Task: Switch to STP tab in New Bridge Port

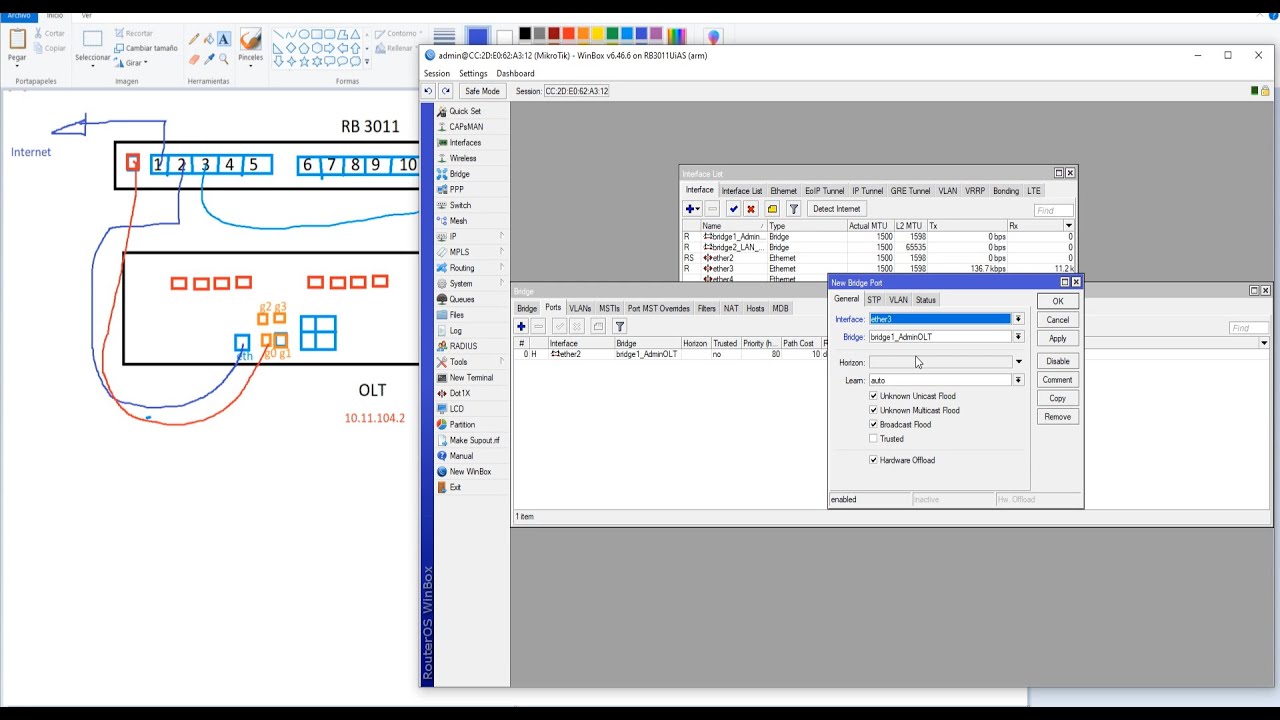Action: point(874,300)
